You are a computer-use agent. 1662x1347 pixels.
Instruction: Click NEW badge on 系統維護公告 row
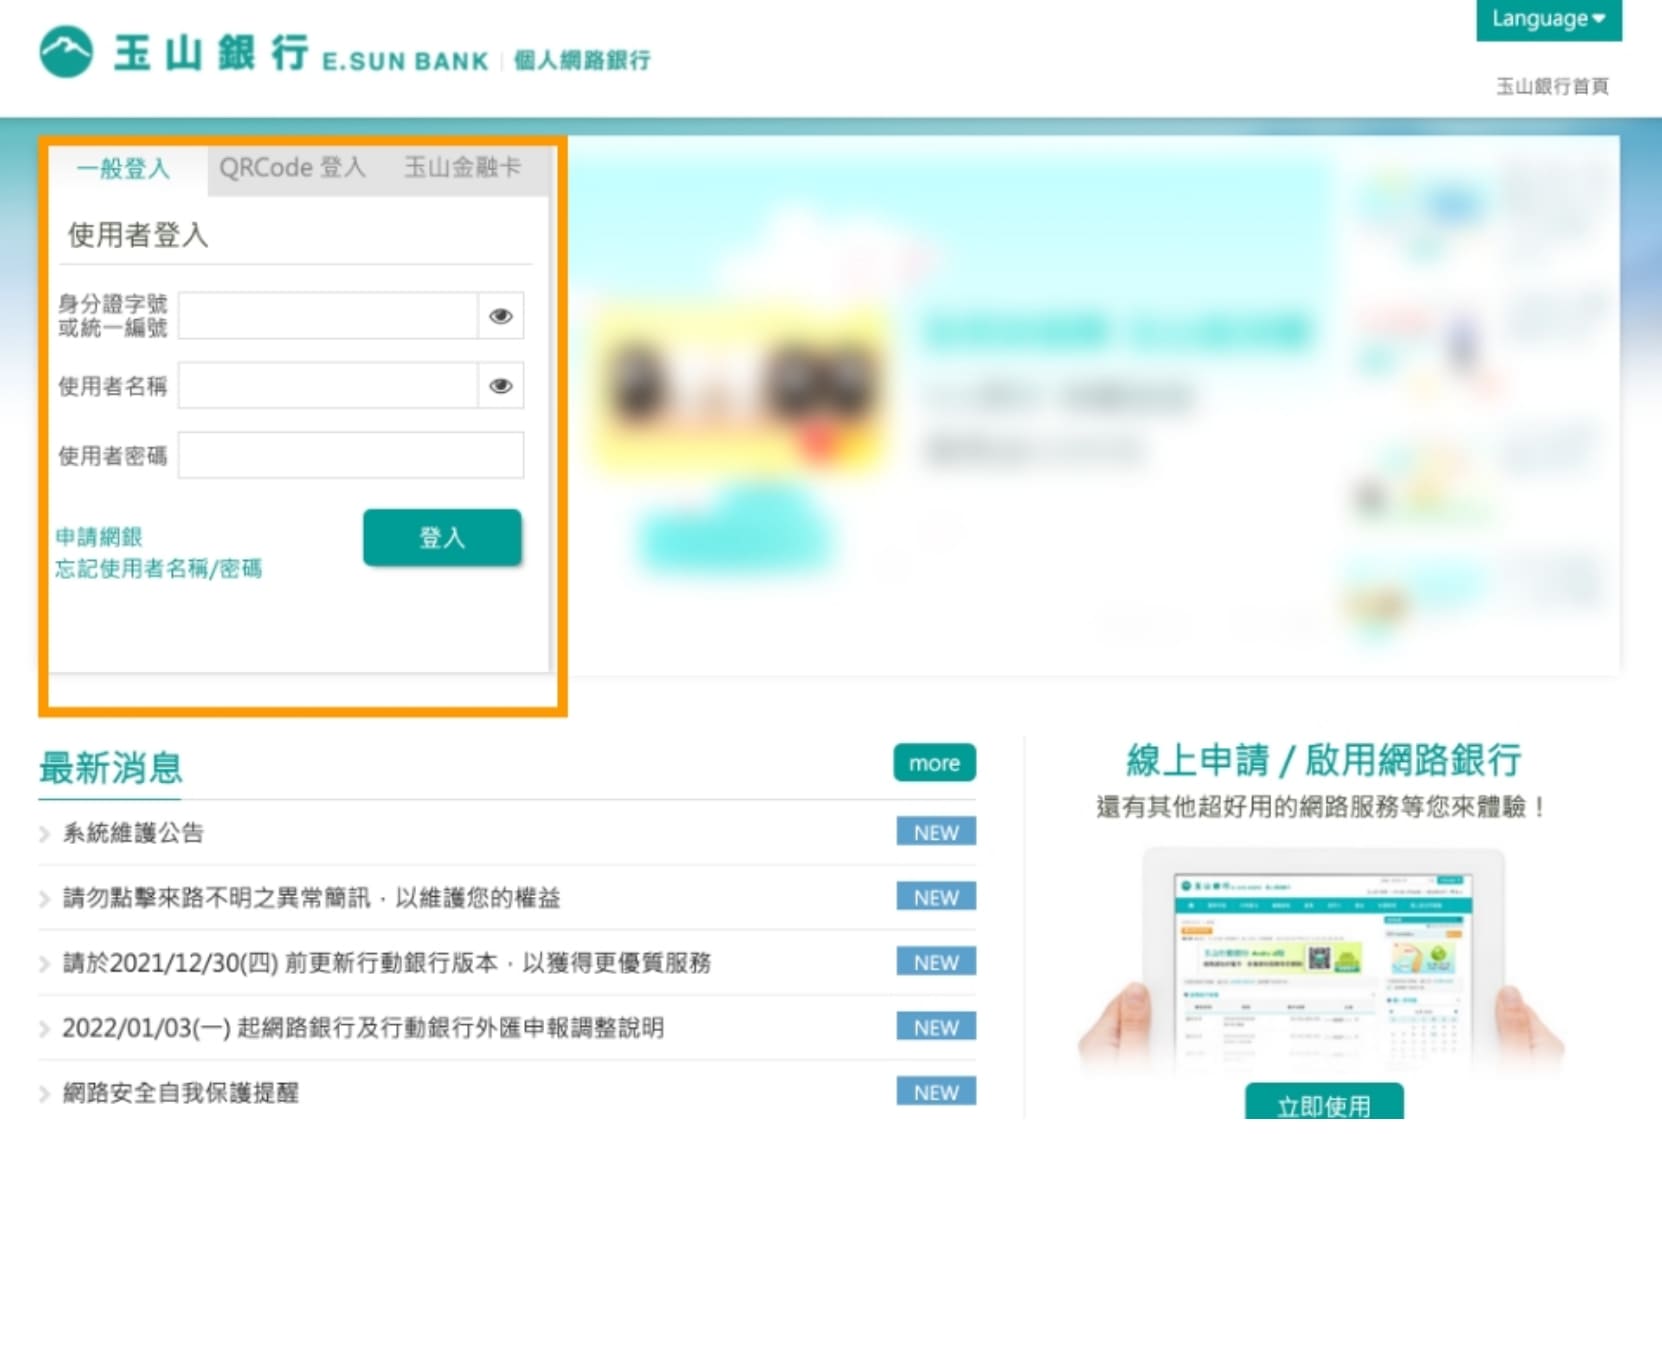(936, 832)
